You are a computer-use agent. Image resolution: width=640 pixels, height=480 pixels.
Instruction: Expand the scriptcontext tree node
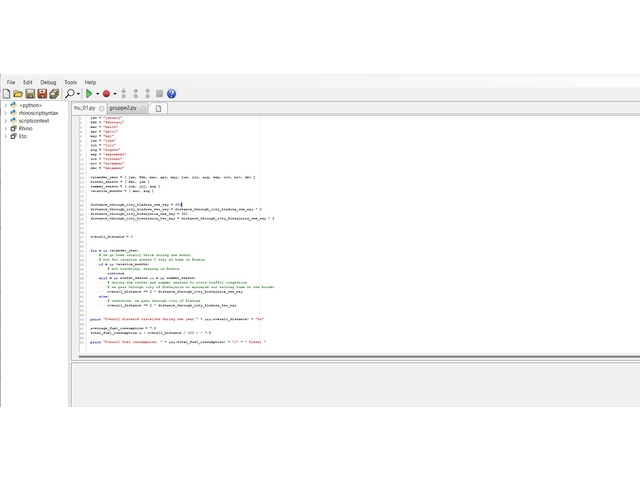tap(5, 121)
